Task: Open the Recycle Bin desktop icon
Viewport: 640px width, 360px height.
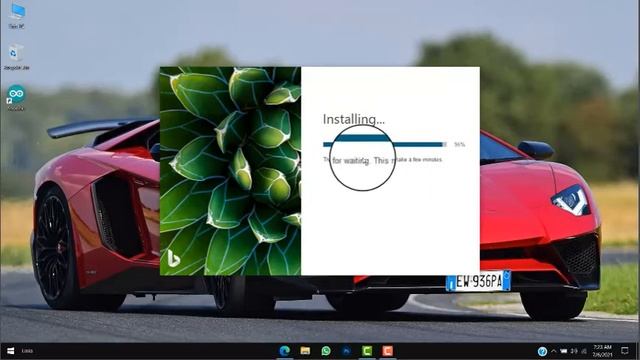Action: point(16,57)
